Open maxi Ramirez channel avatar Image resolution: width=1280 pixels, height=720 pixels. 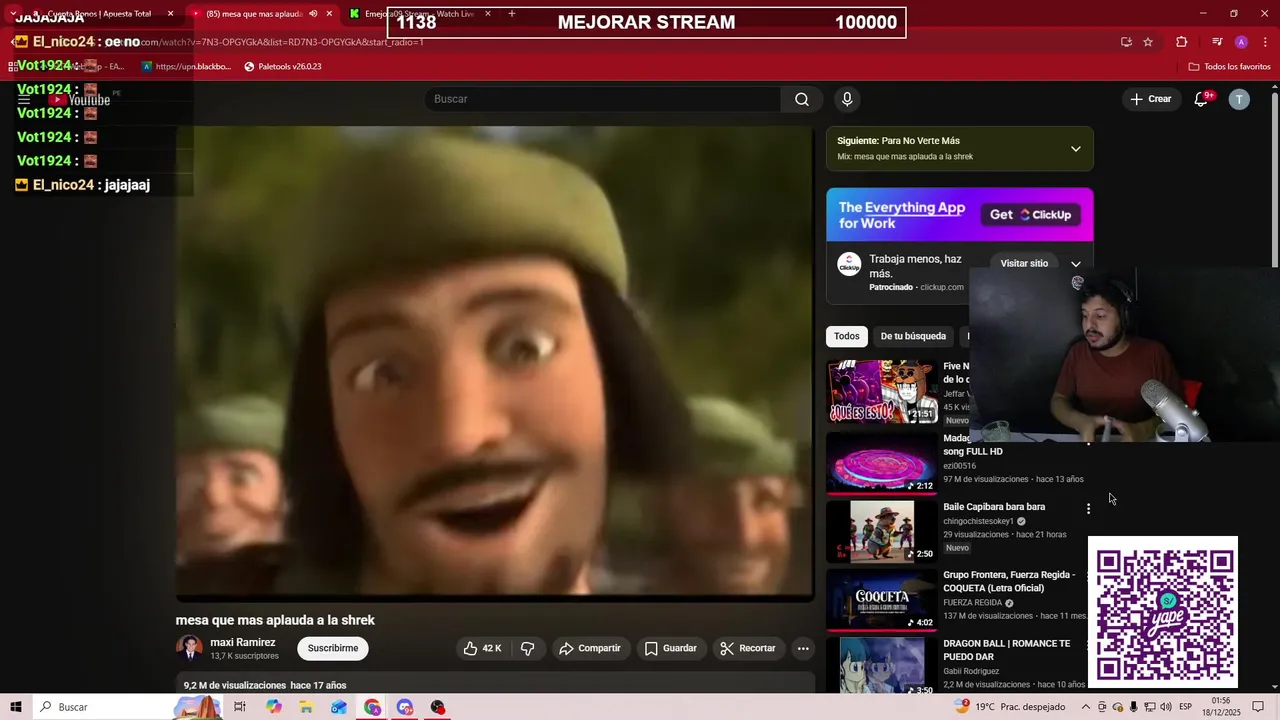point(189,648)
